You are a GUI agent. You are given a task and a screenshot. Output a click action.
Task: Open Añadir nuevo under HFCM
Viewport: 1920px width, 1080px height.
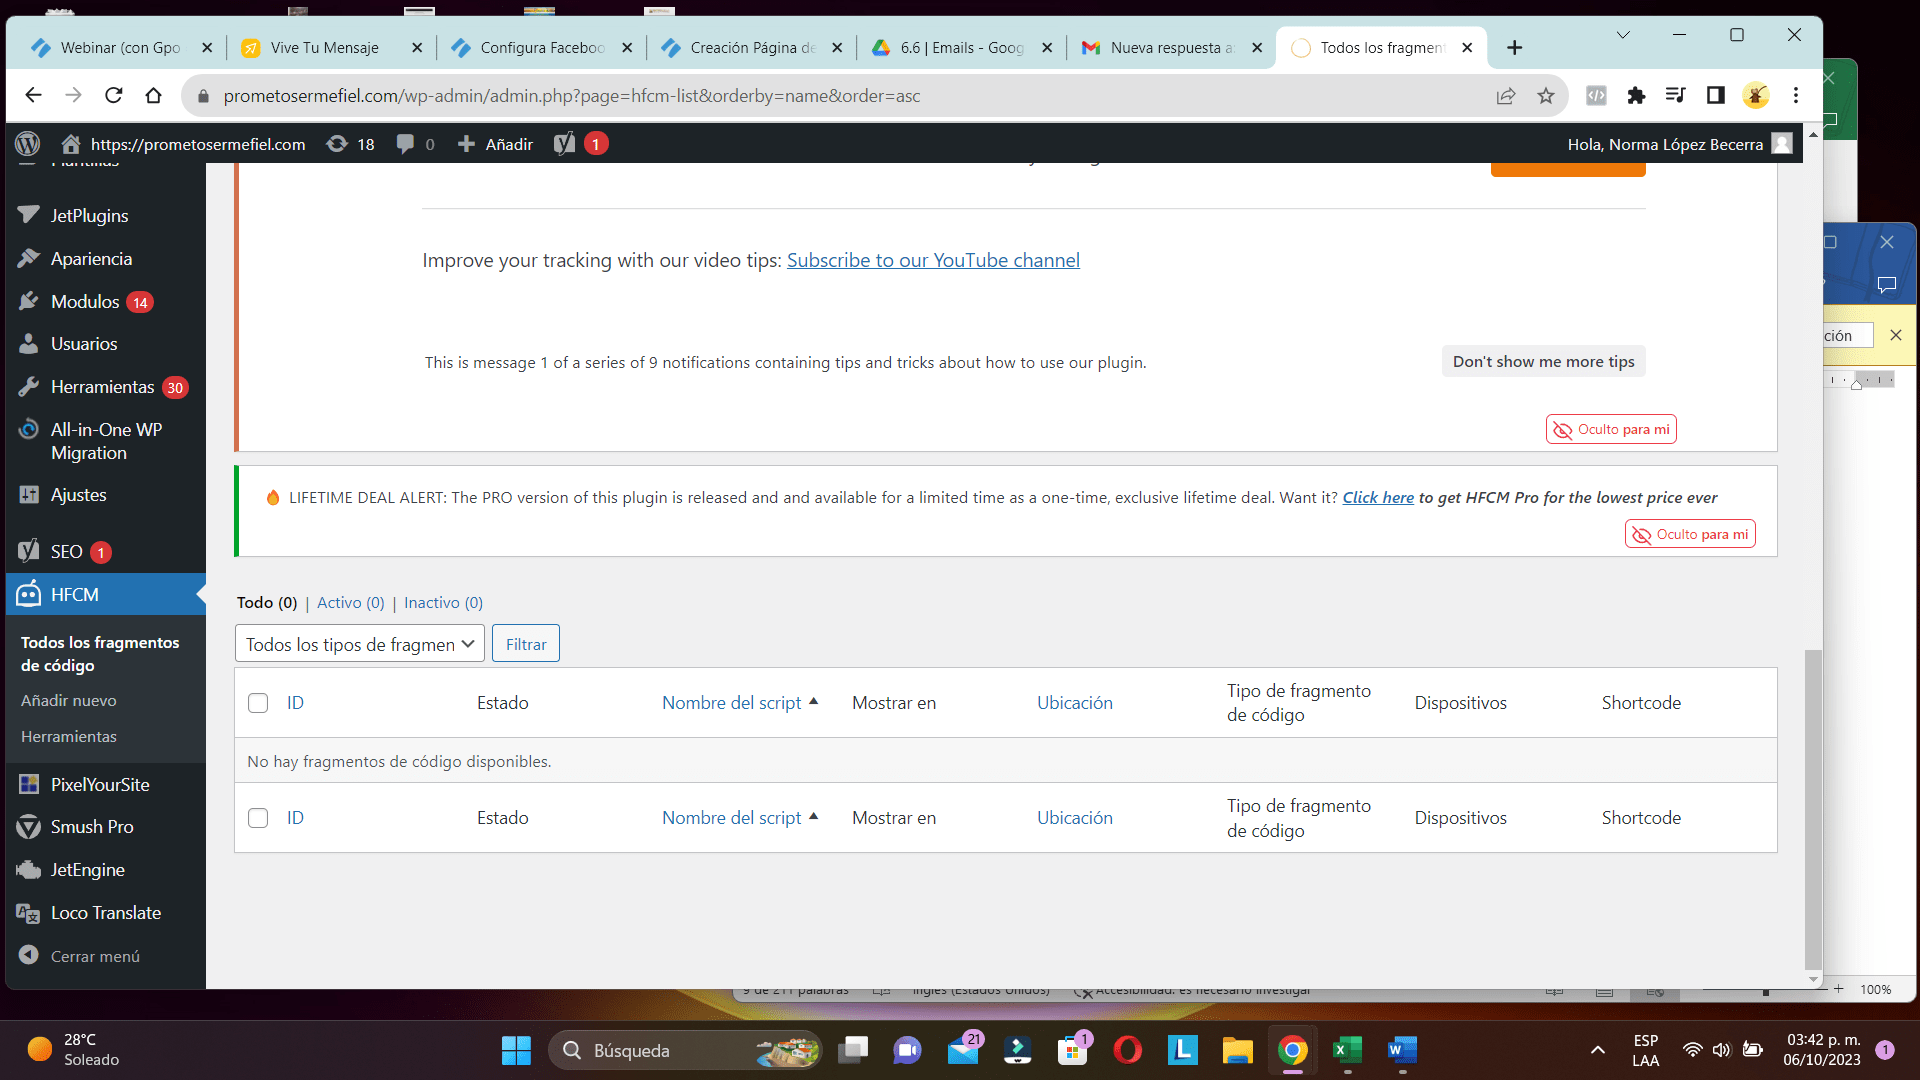(x=68, y=700)
